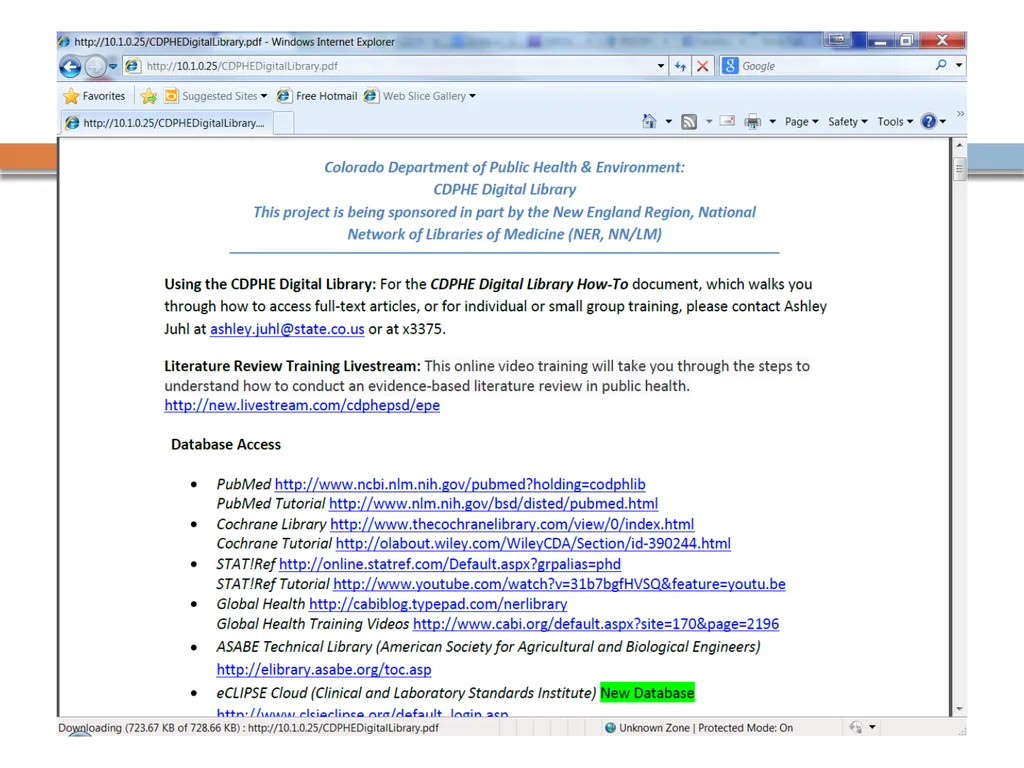Expand the zoom level dropdown arrow
The height and width of the screenshot is (768, 1024).
[872, 727]
